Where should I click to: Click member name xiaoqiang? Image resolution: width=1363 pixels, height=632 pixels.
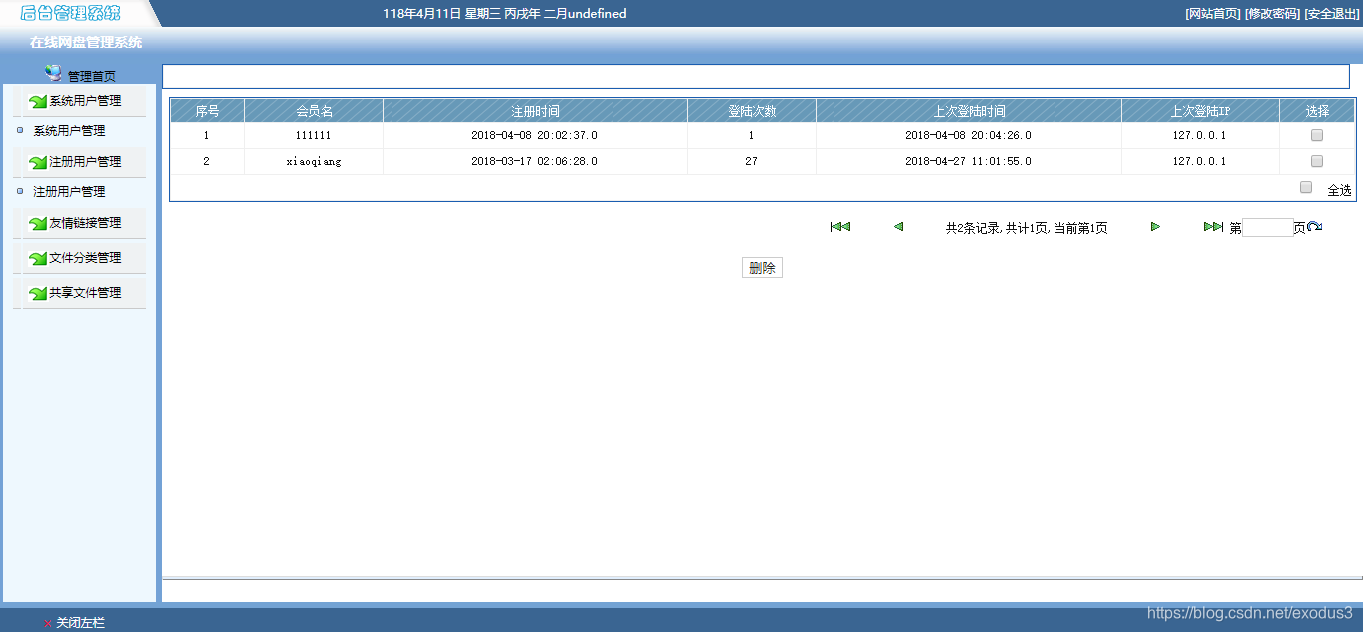click(313, 161)
